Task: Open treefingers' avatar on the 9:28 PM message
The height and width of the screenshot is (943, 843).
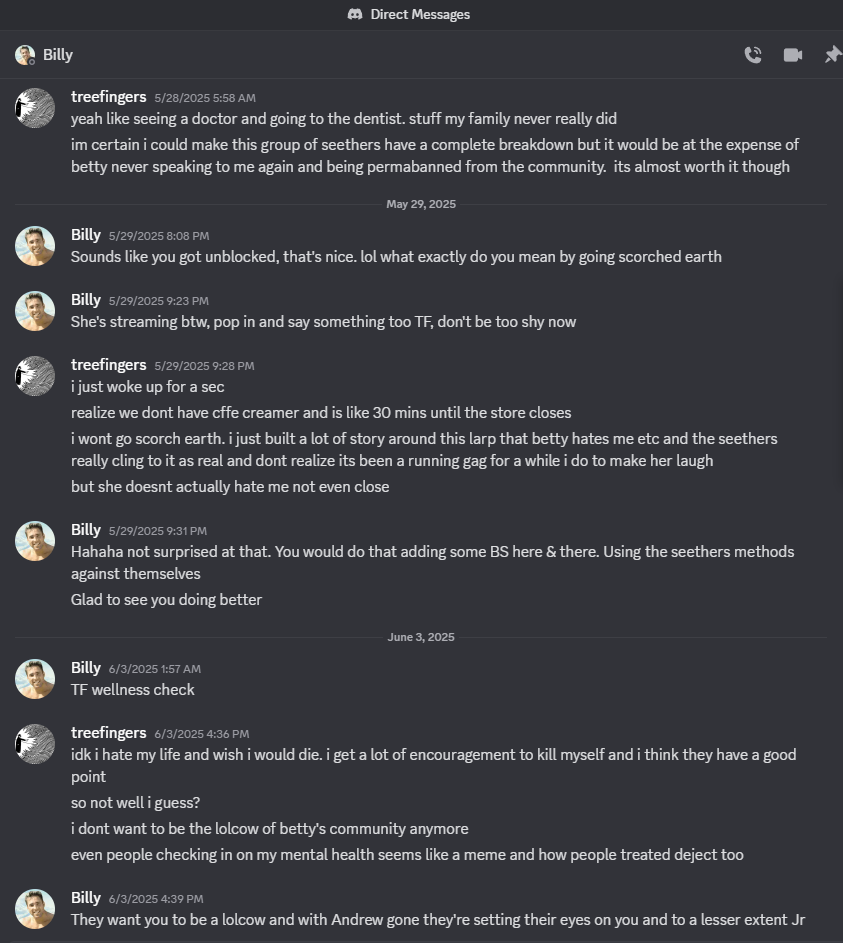Action: 35,376
